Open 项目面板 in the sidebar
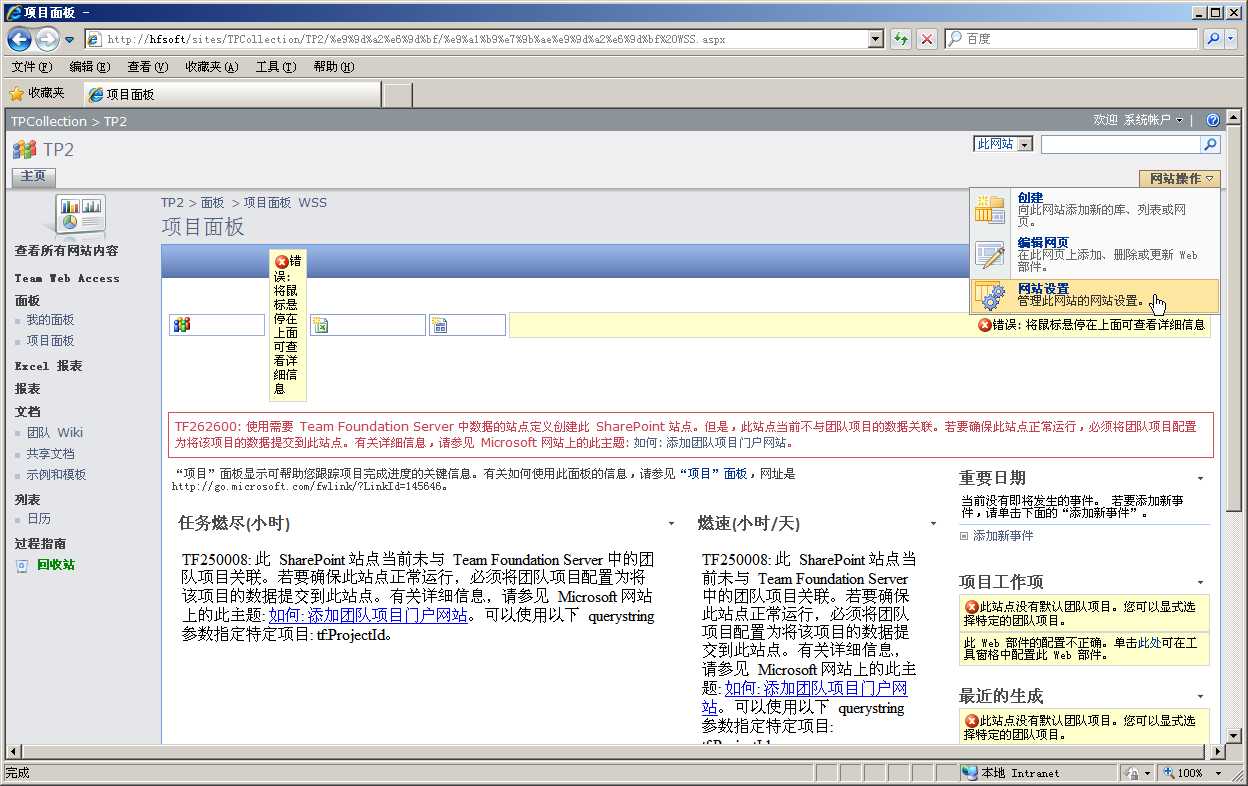1248x786 pixels. point(50,341)
